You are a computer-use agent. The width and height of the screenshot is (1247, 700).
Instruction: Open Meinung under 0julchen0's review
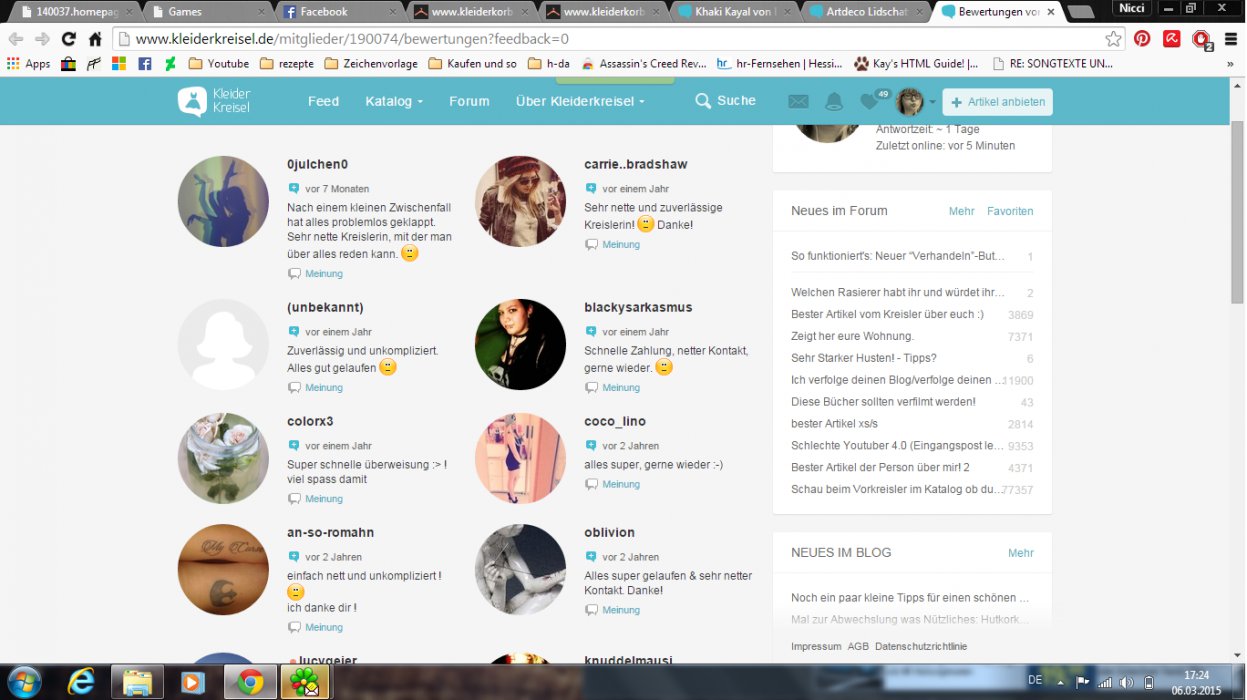coord(323,274)
